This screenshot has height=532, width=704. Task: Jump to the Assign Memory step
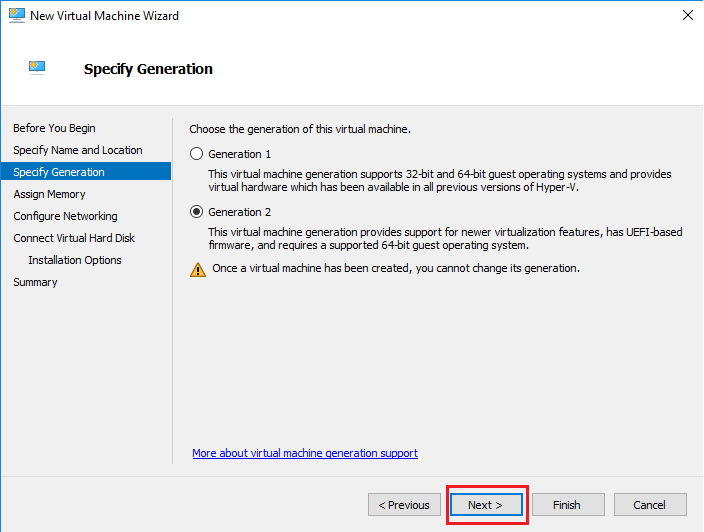(49, 194)
